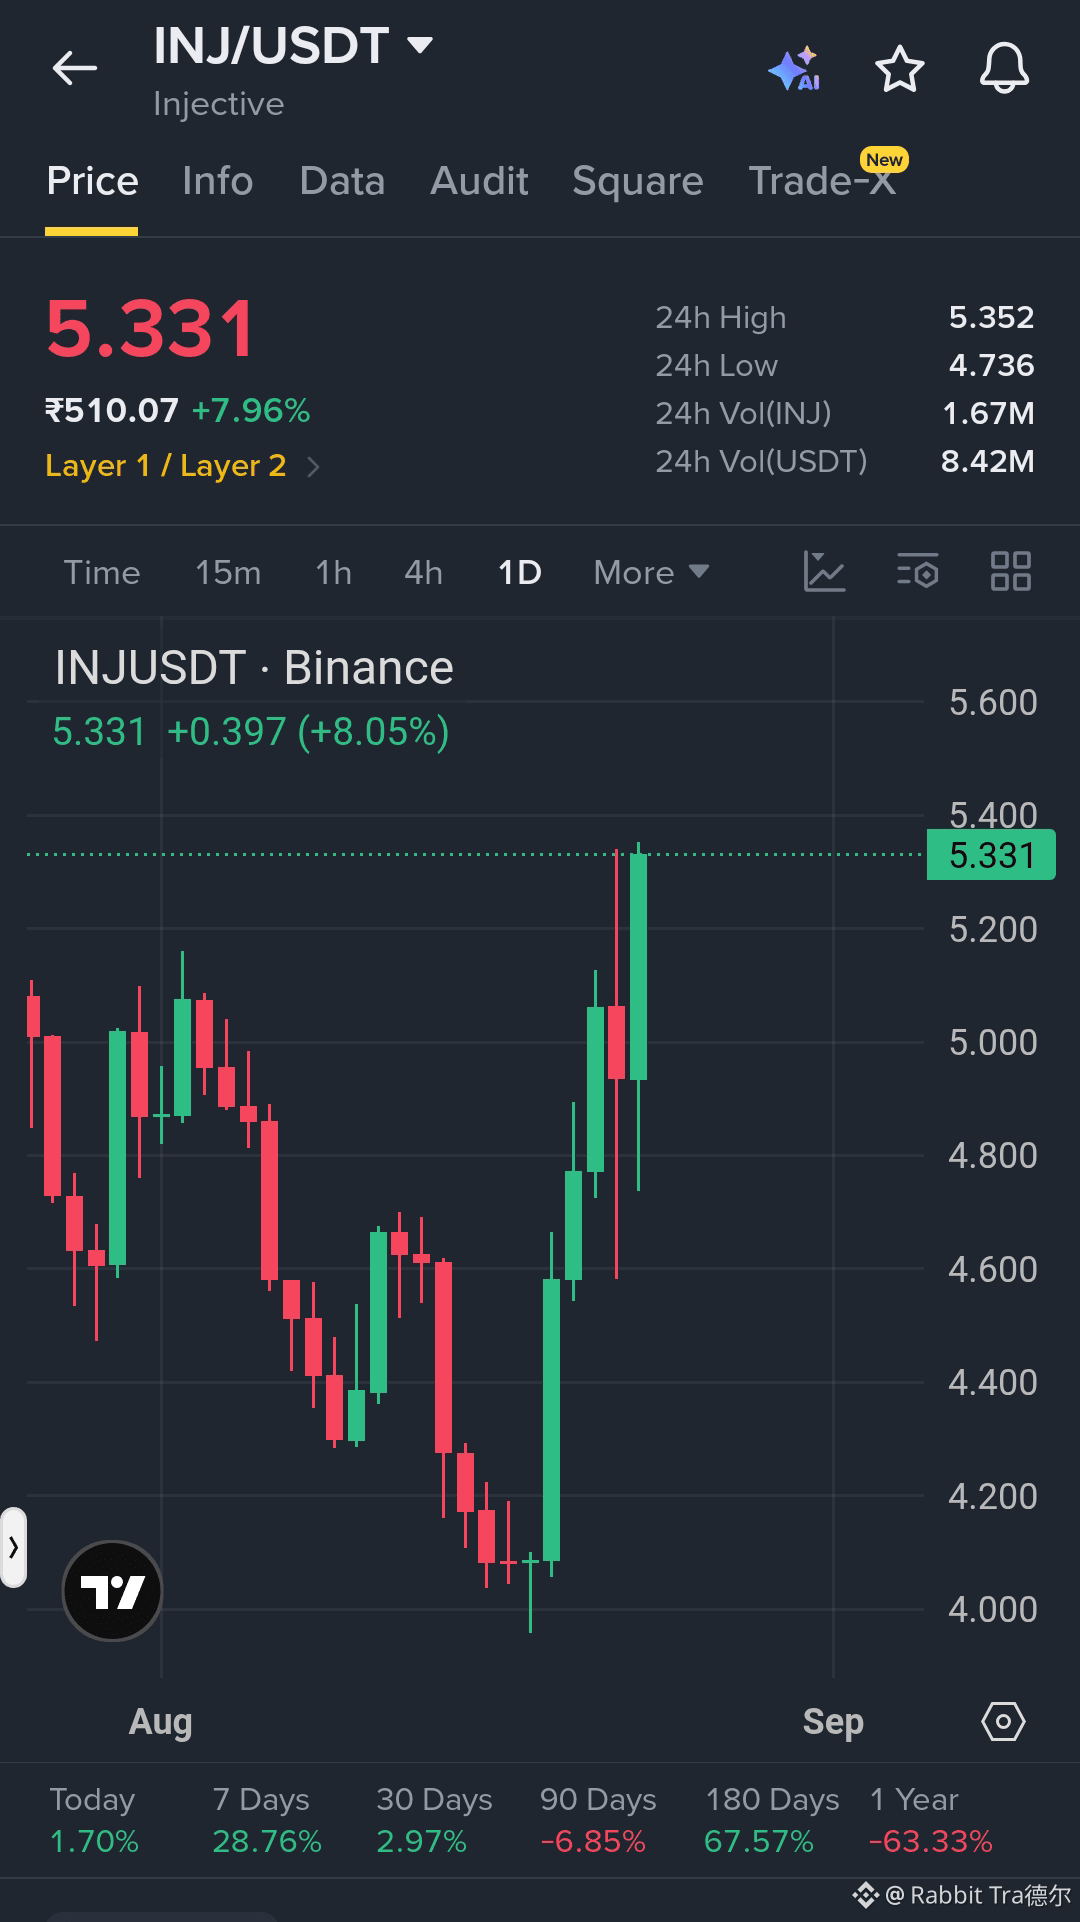The width and height of the screenshot is (1080, 1922).
Task: Add INJ/USDT to favorites star
Action: (900, 69)
